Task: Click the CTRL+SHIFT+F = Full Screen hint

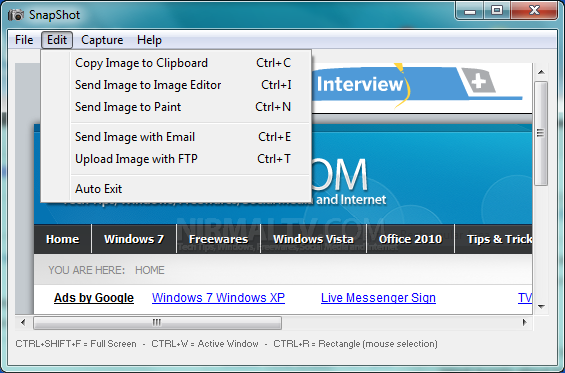Action: [76, 344]
